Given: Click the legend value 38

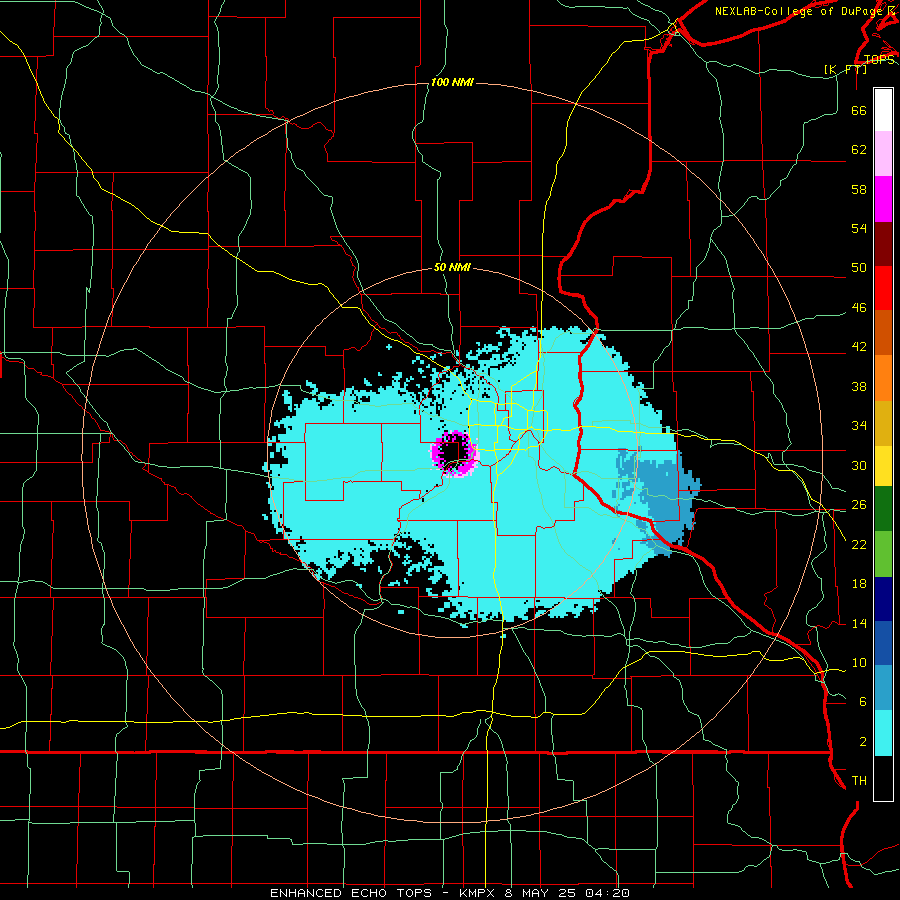Looking at the screenshot, I should coord(859,386).
